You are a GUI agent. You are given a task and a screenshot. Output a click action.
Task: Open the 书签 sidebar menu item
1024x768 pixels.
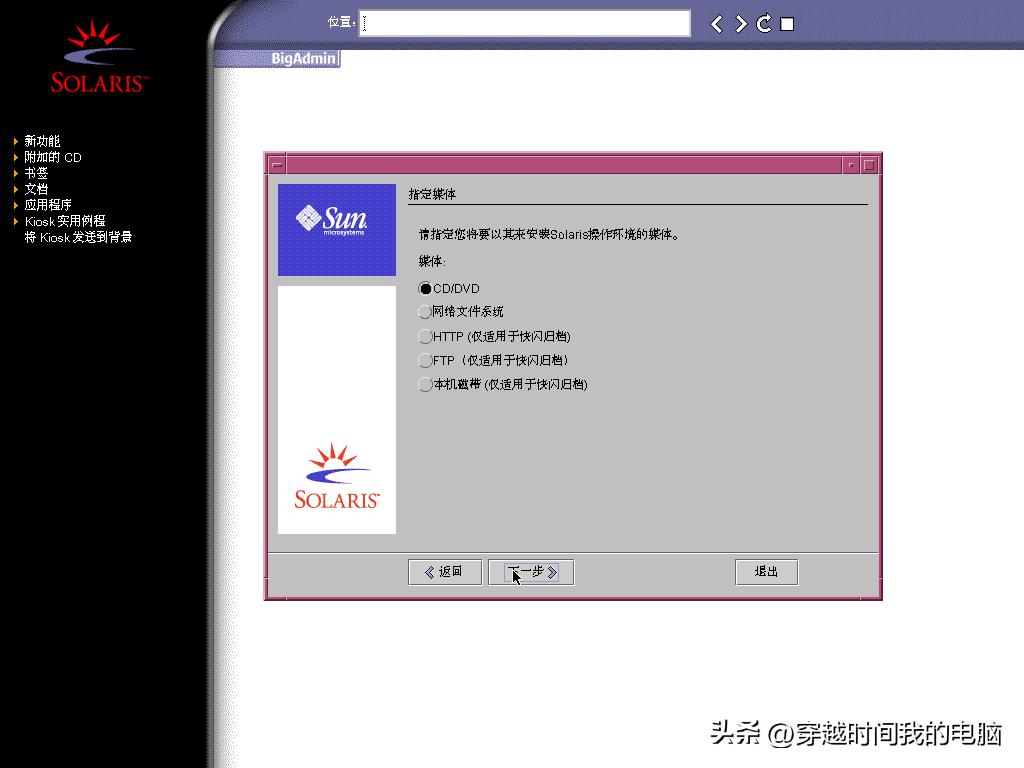[37, 173]
